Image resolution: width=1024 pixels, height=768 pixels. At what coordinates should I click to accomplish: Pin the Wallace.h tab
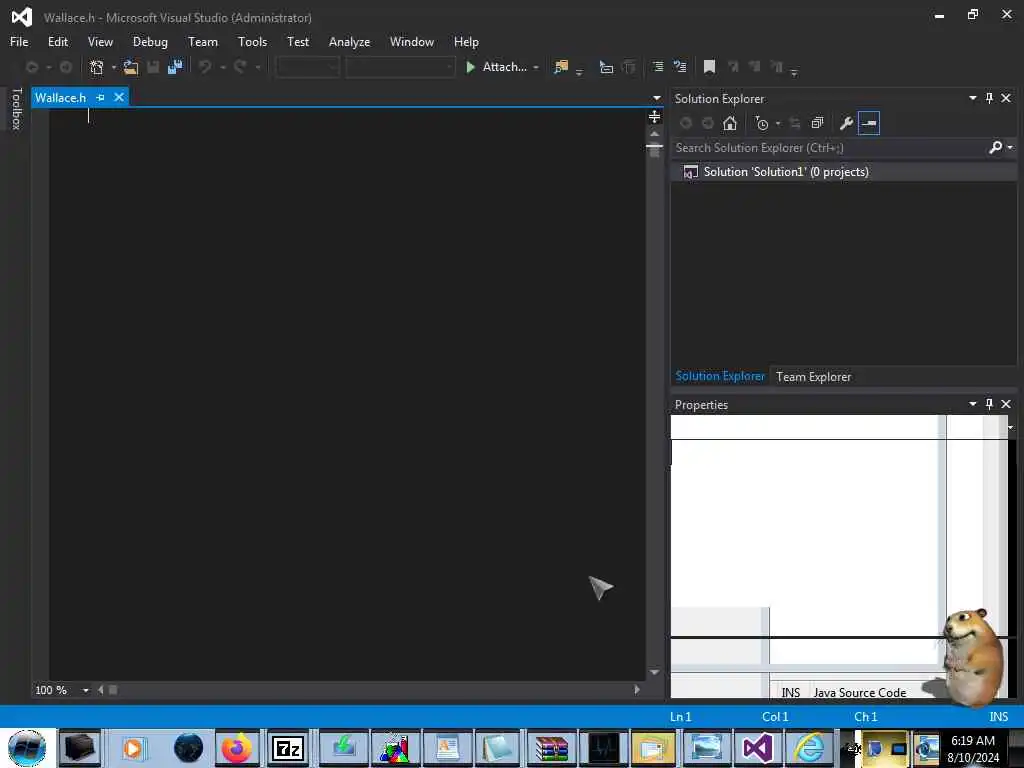(101, 97)
